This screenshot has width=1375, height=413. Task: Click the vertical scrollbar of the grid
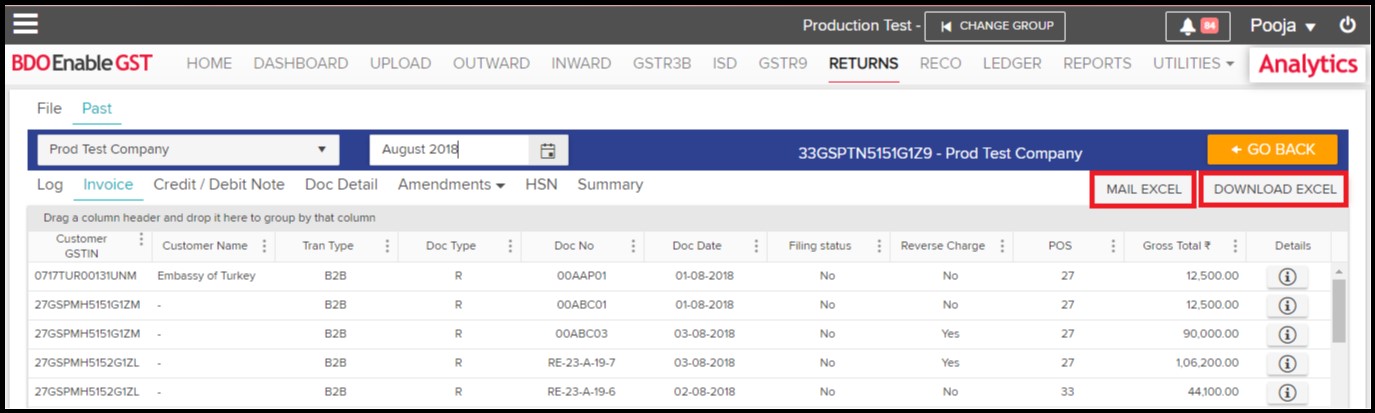pos(1339,310)
